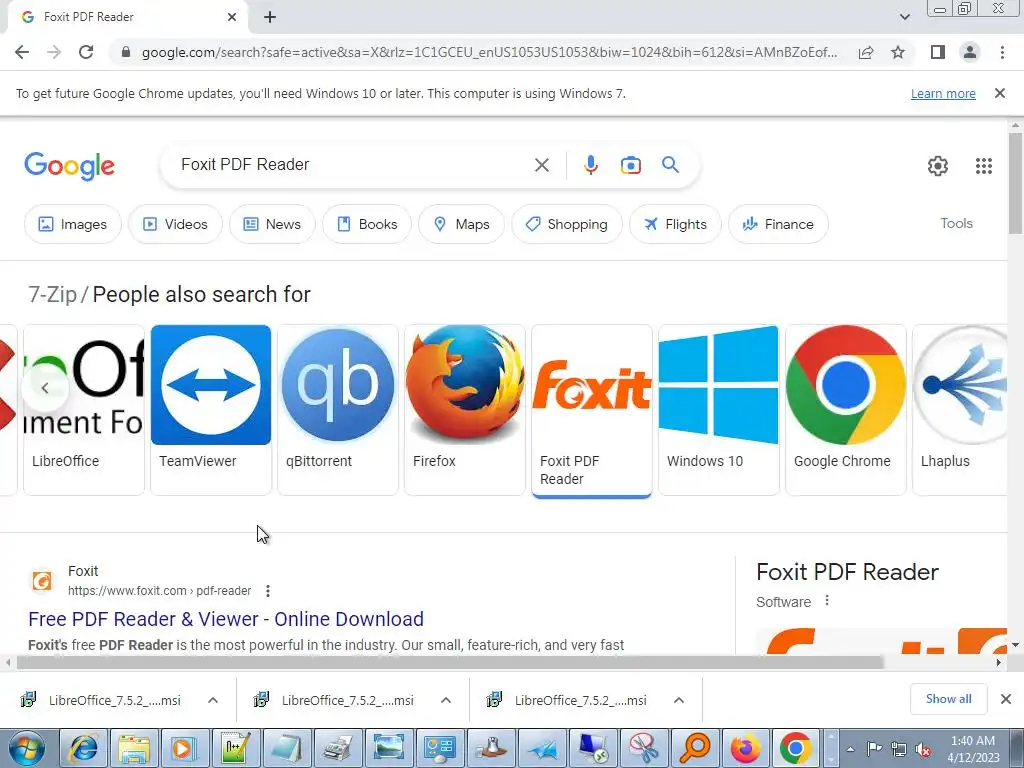Show hidden system tray icons
This screenshot has height=768, width=1024.
(850, 749)
